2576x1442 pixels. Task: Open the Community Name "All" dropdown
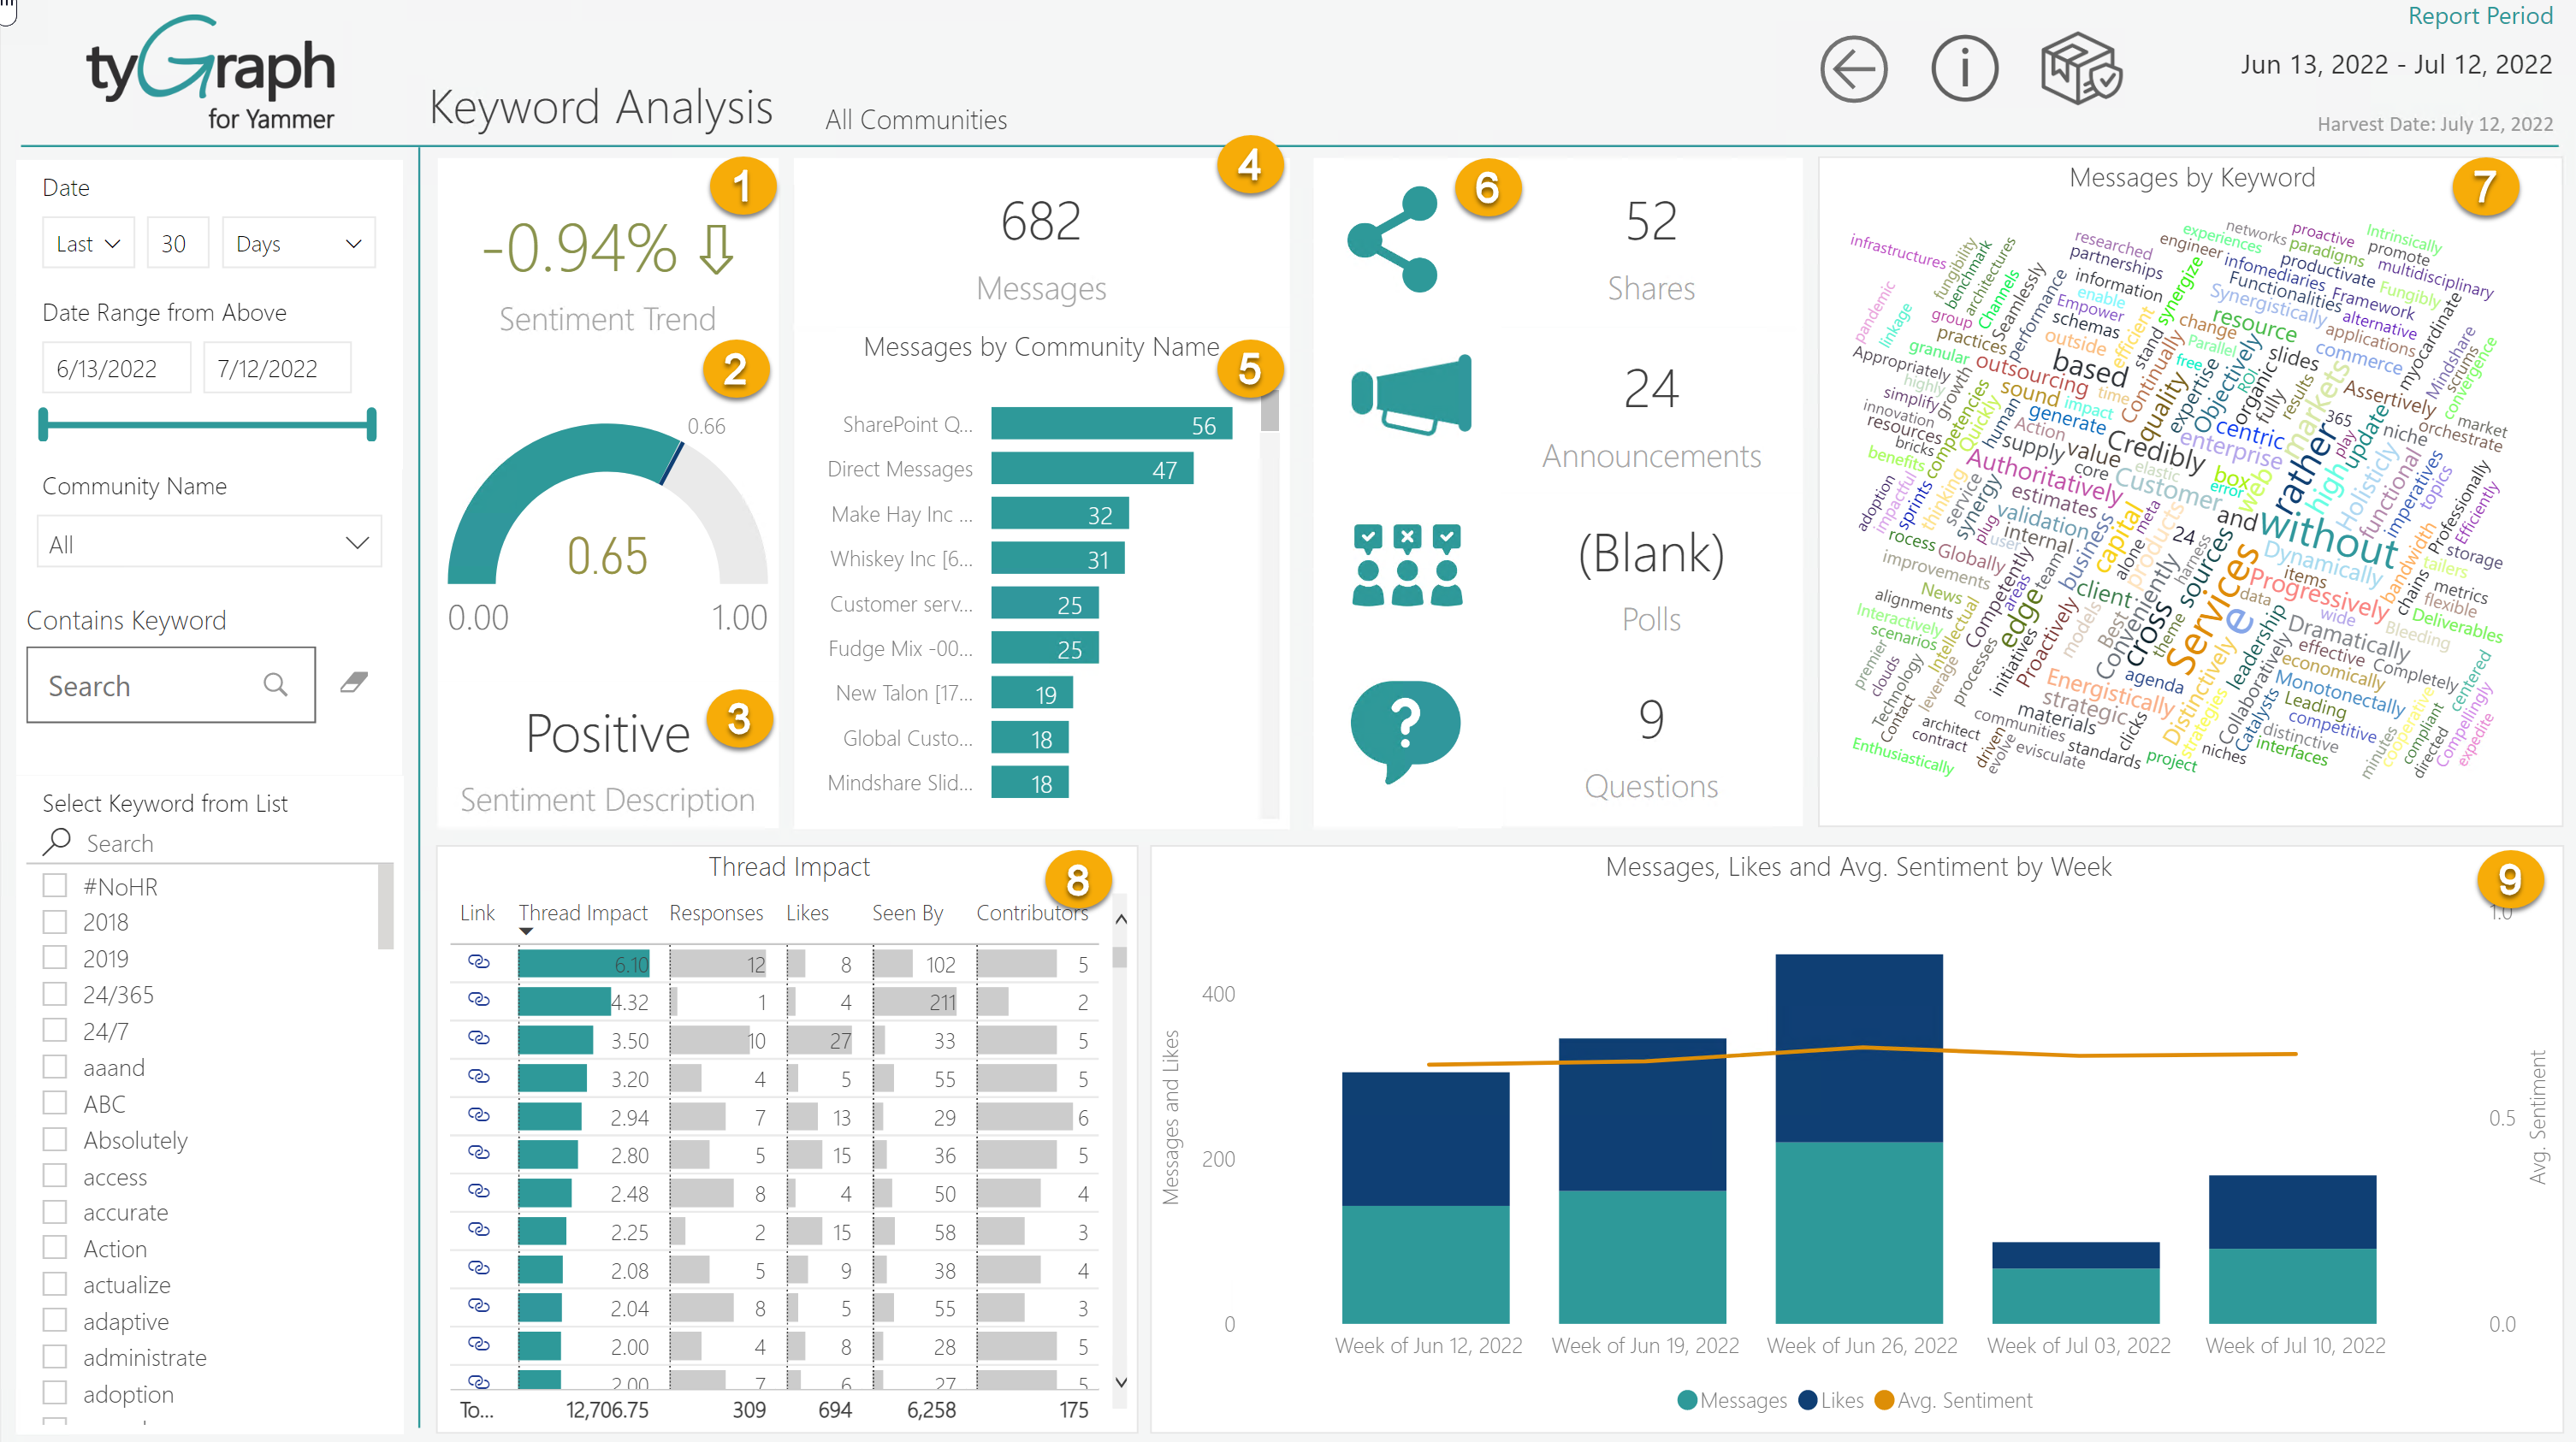tap(208, 541)
